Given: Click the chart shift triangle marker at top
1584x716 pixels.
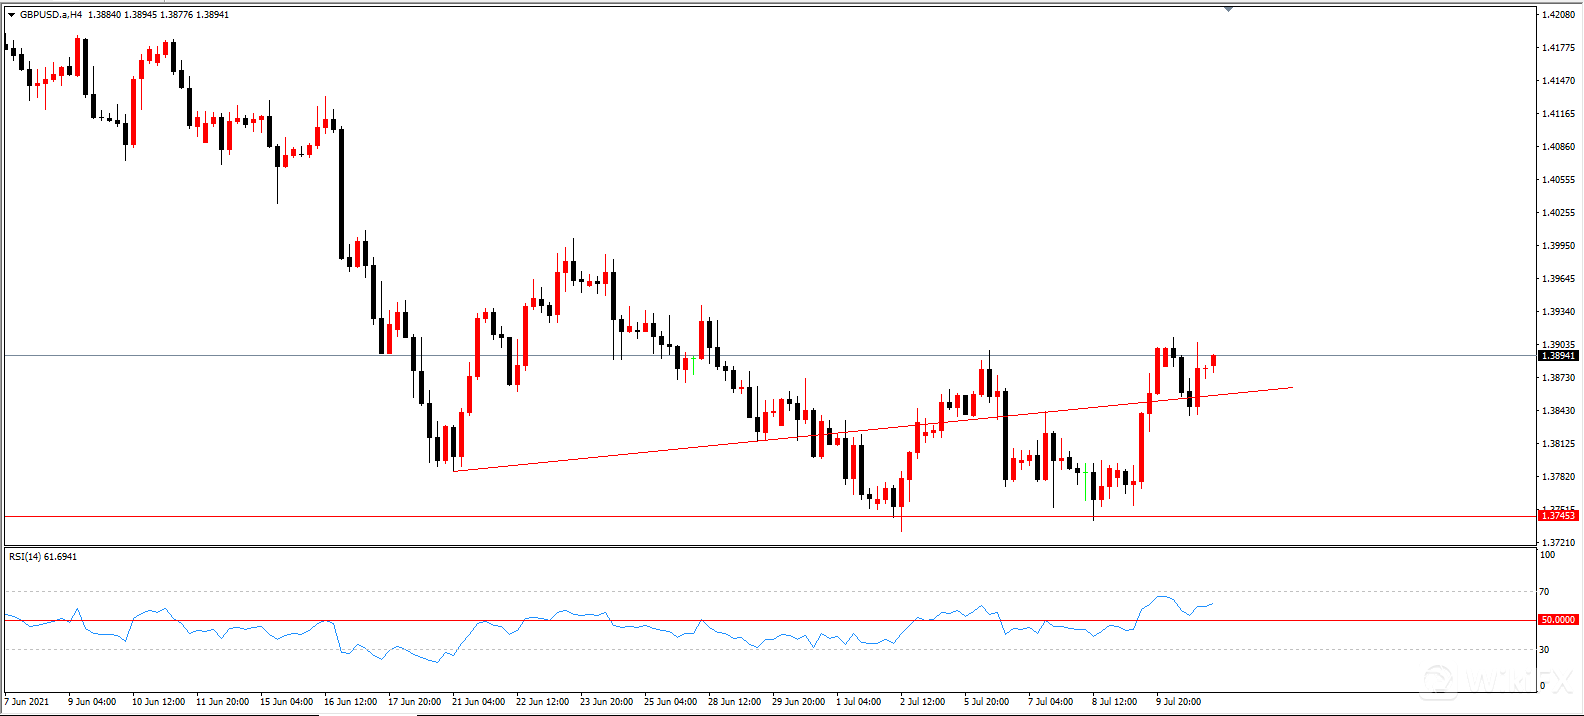Looking at the screenshot, I should [1228, 9].
